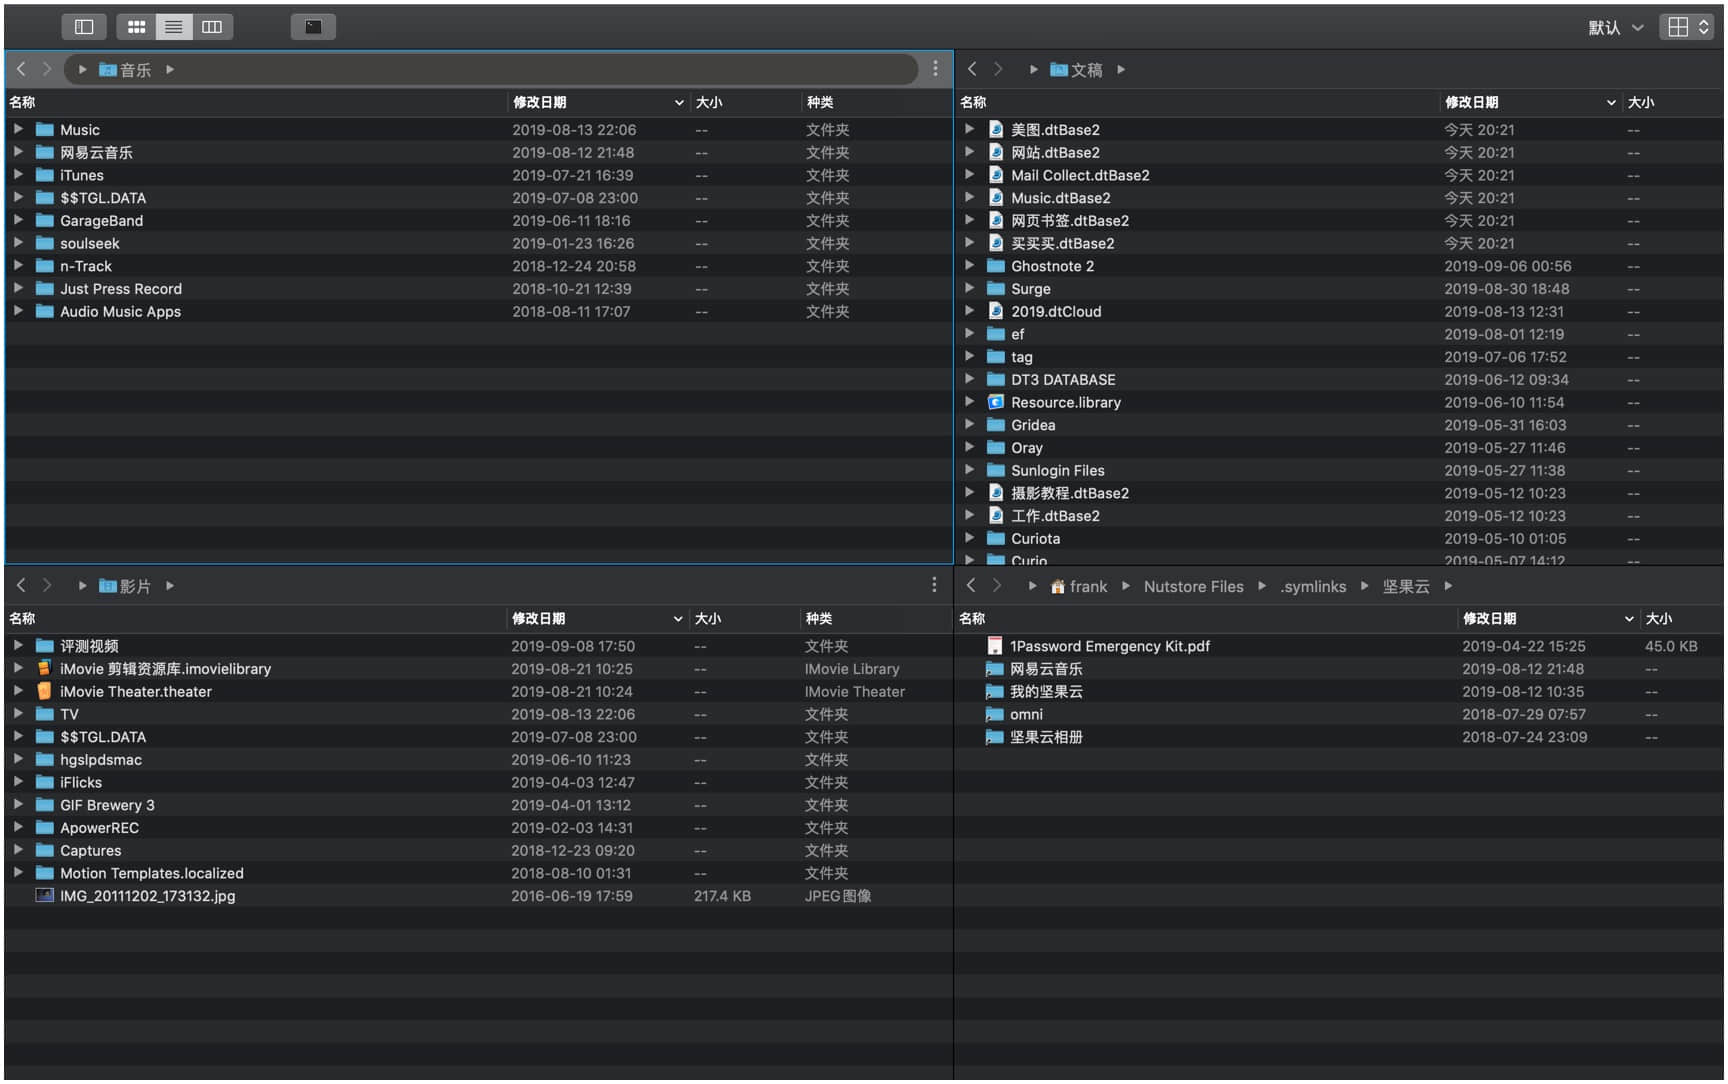Select the 我的坚果云 folder icon
The height and width of the screenshot is (1084, 1728).
coord(994,691)
